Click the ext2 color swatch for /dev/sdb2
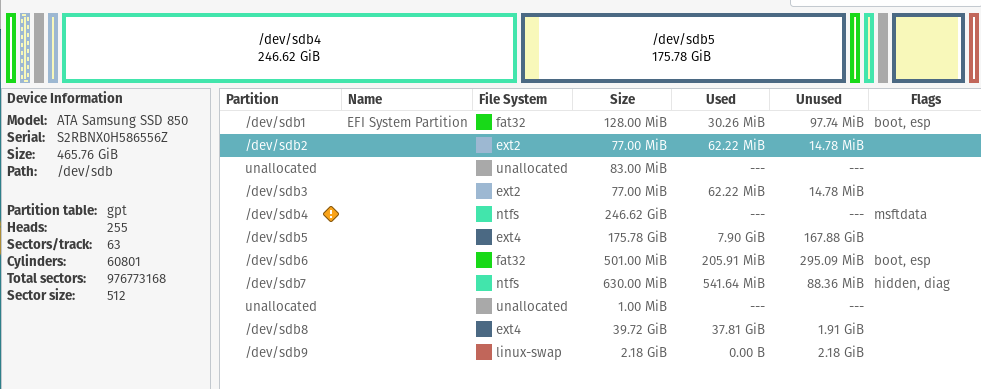981x389 pixels. (484, 145)
